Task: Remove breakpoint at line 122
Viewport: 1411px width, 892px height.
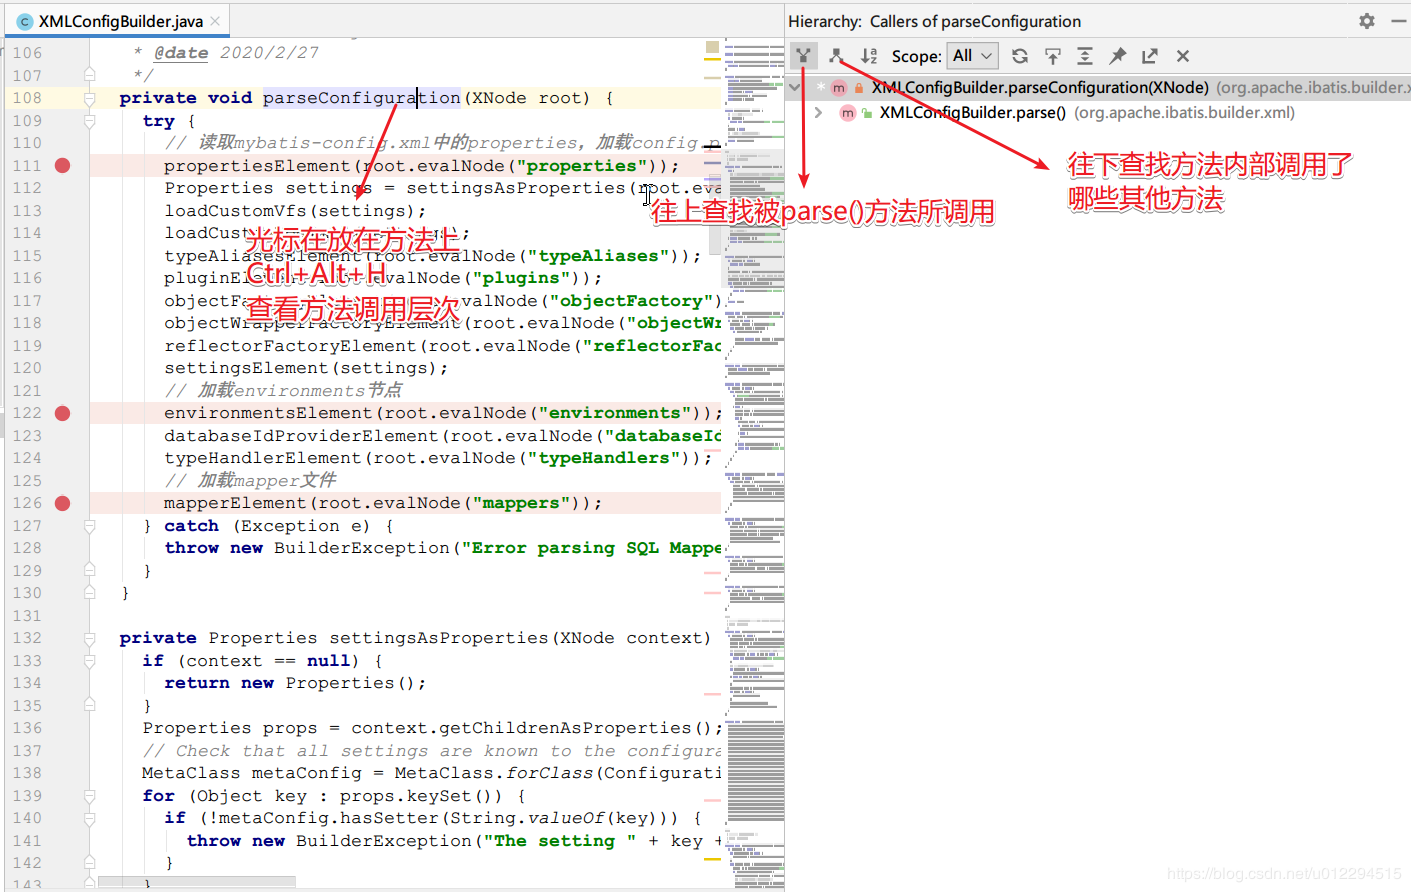Action: (x=62, y=413)
